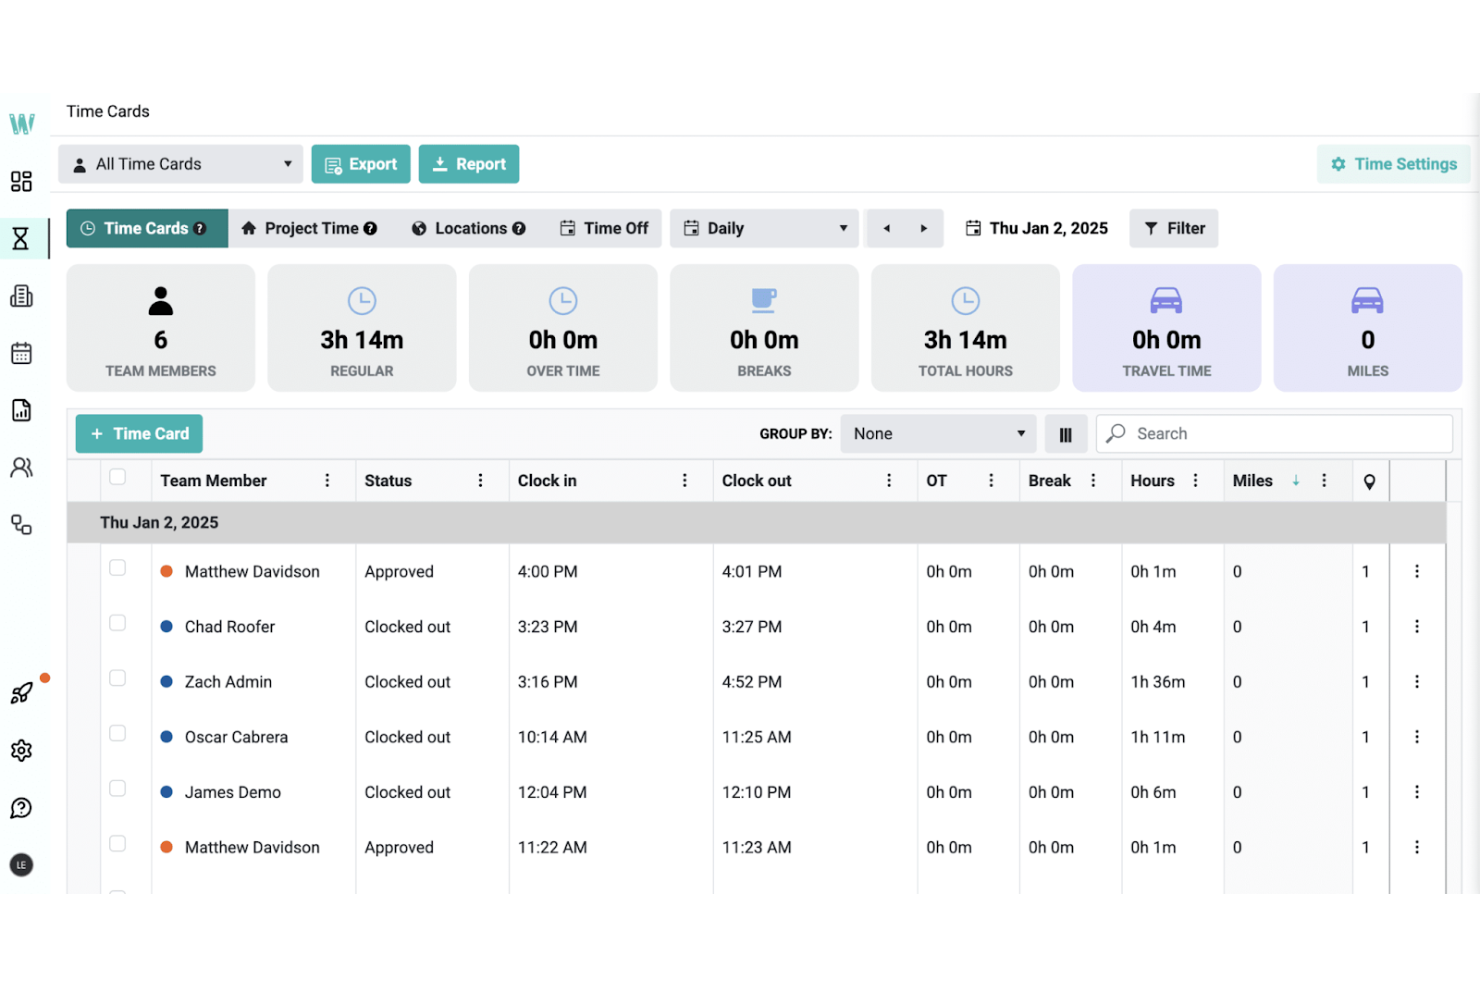Open the Calendar sidebar icon
1480x987 pixels.
click(22, 352)
